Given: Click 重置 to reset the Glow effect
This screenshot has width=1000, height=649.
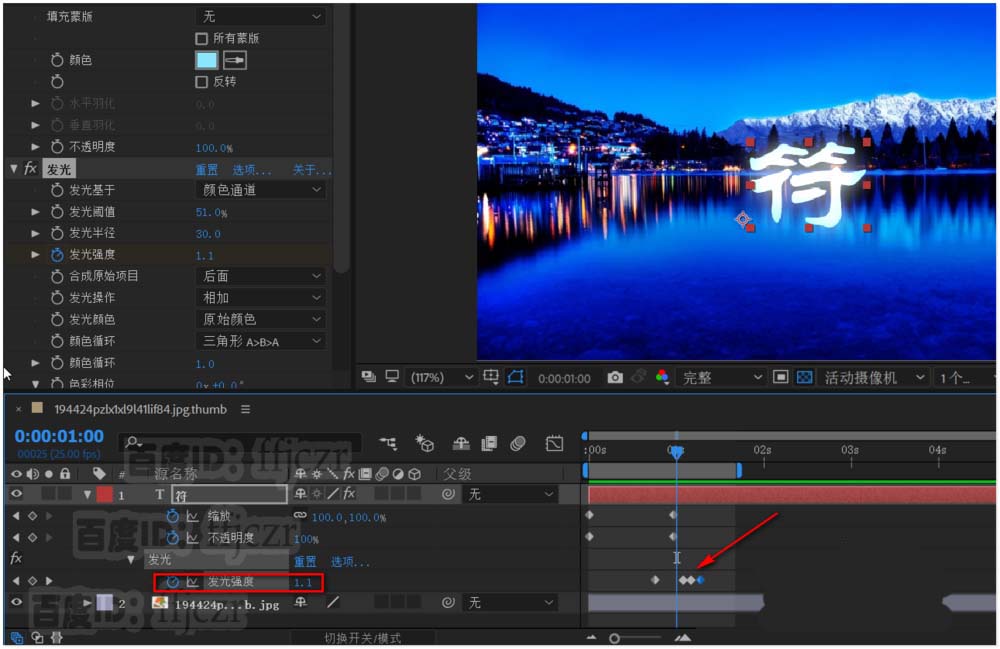Looking at the screenshot, I should tap(207, 169).
